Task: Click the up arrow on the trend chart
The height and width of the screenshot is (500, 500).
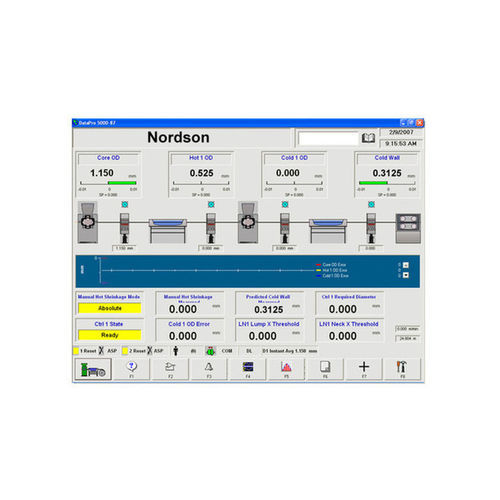Action: pos(406,265)
